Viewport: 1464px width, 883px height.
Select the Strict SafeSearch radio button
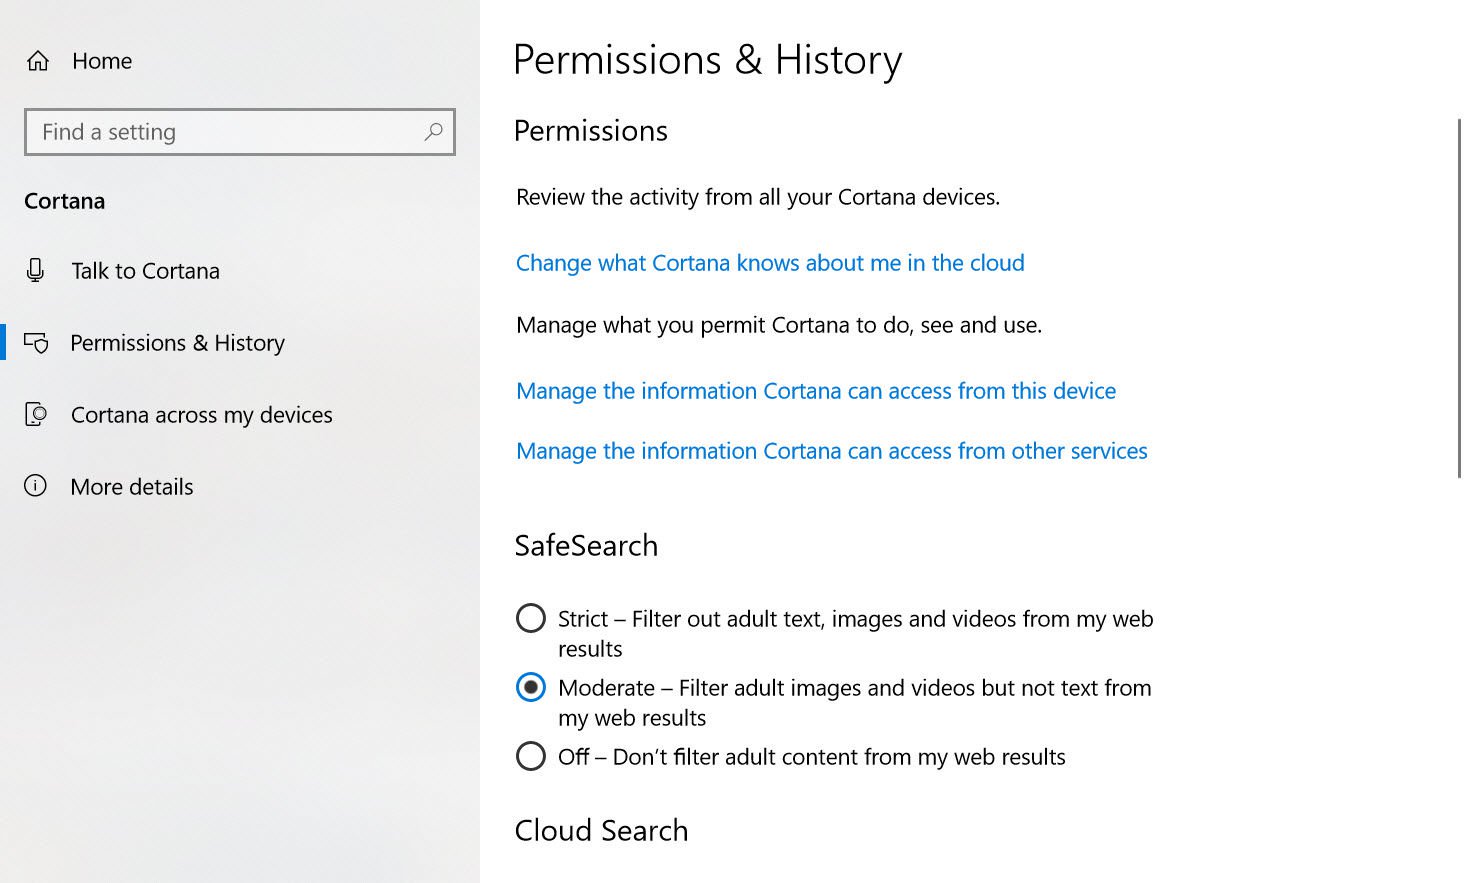(x=530, y=618)
